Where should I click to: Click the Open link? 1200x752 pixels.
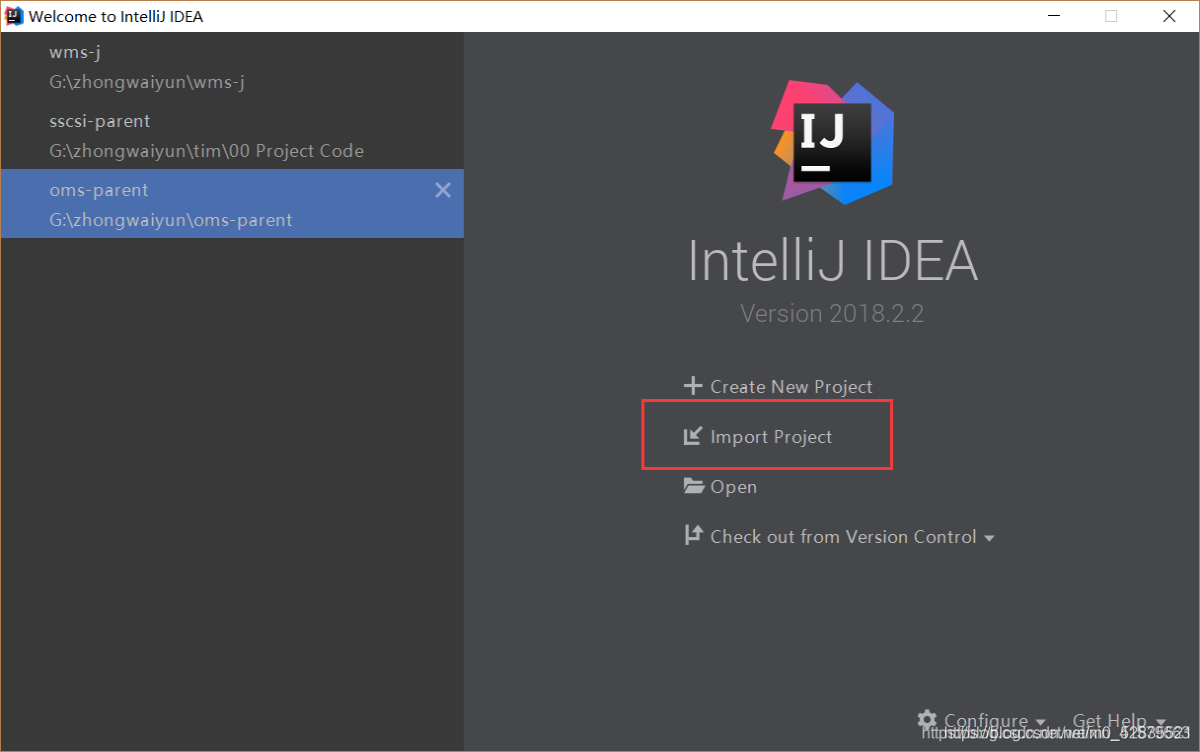tap(733, 487)
